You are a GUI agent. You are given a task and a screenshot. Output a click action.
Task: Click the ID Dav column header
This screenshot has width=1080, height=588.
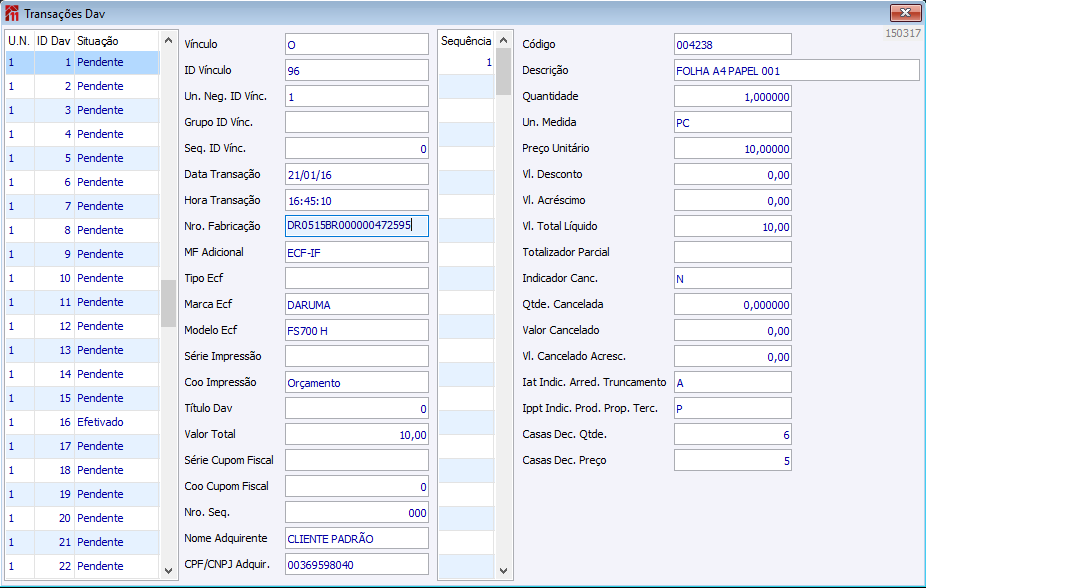tap(54, 41)
